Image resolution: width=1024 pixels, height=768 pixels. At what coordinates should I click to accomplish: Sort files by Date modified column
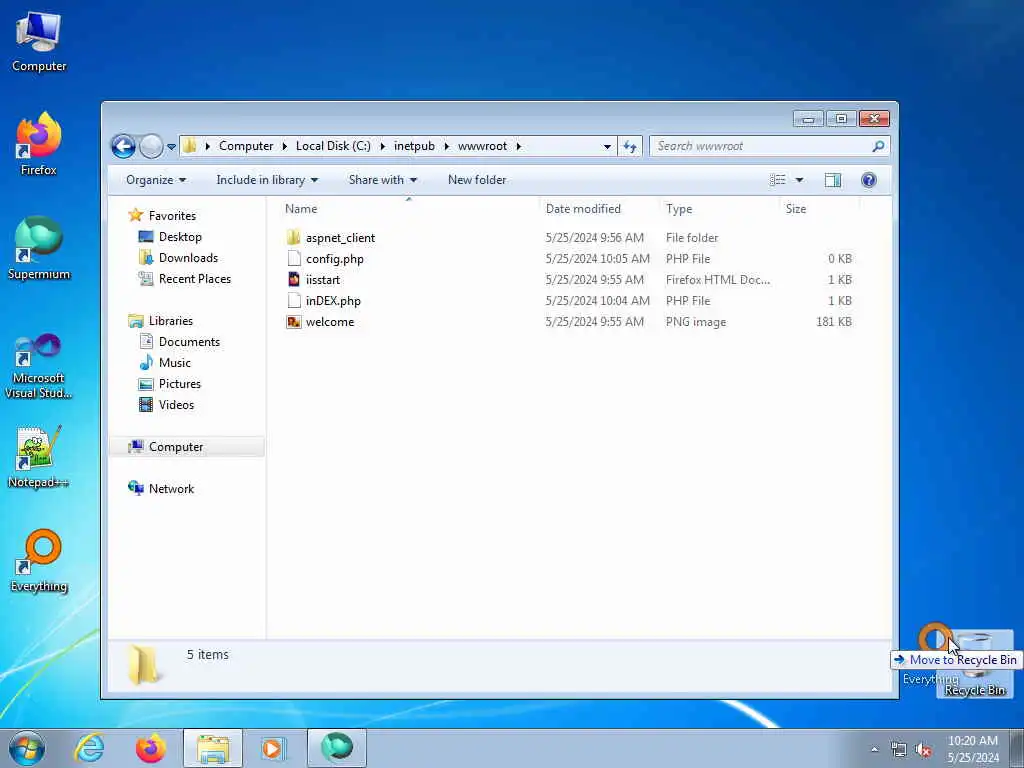pyautogui.click(x=600, y=209)
